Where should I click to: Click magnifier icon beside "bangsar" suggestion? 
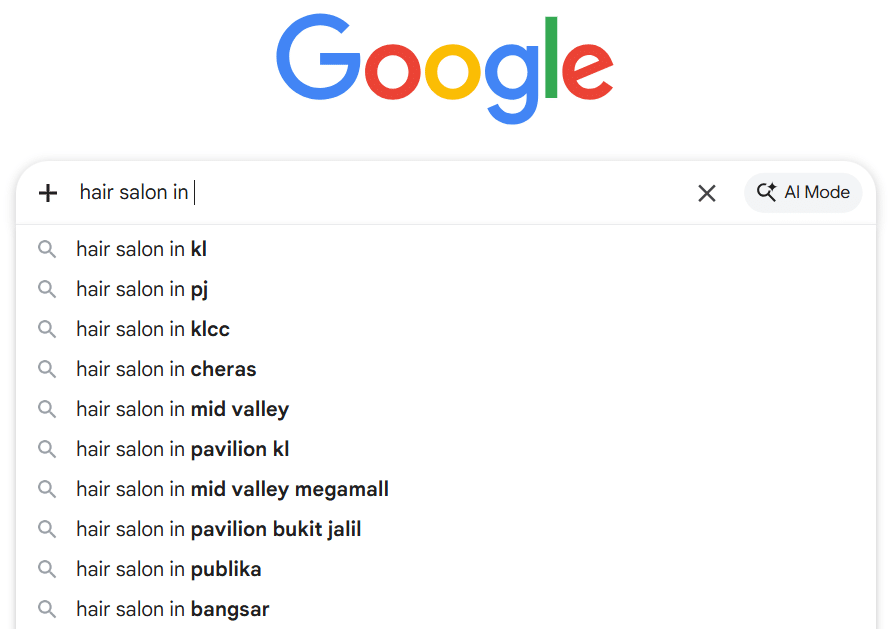(47, 609)
